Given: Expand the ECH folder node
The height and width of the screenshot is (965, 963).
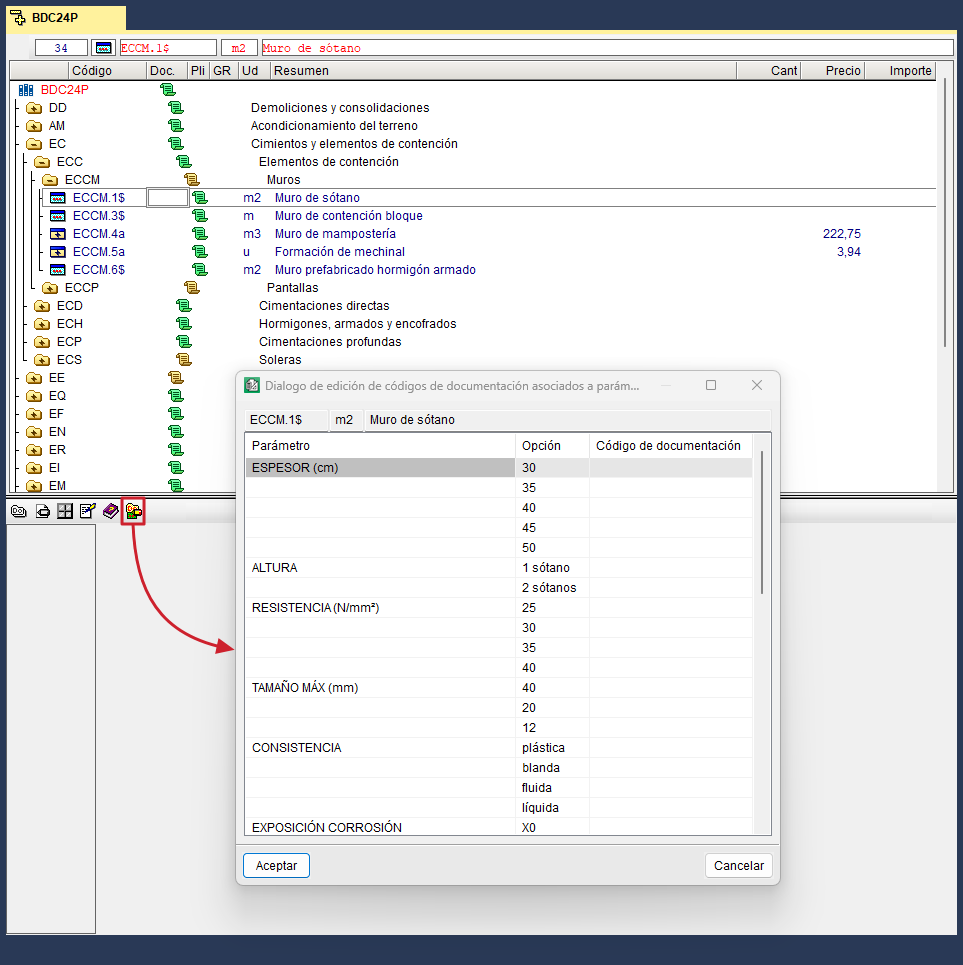Looking at the screenshot, I should [42, 324].
